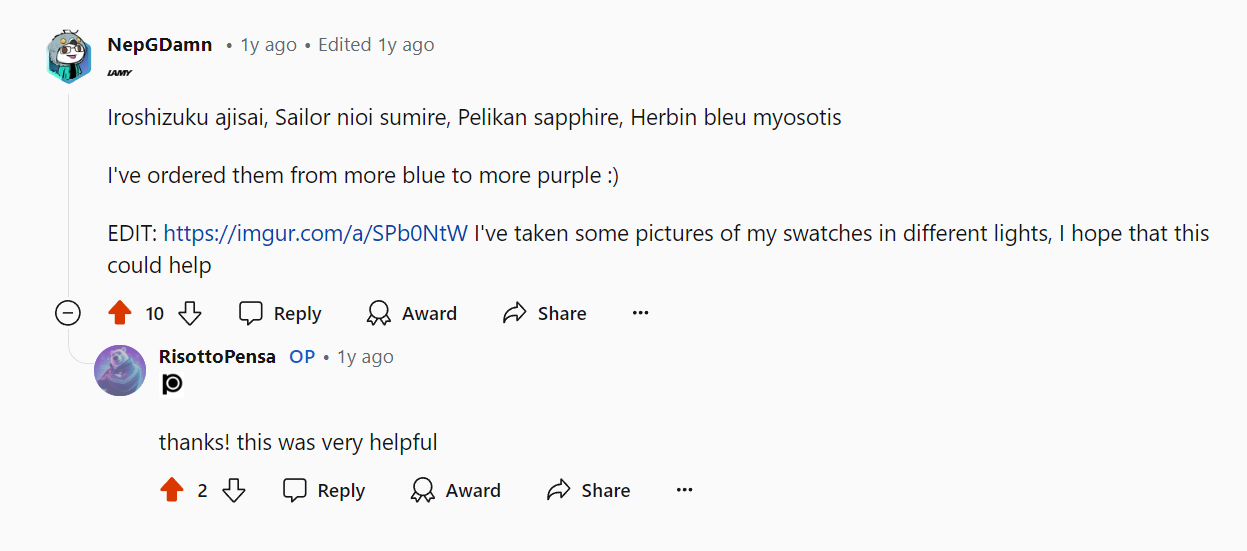
Task: Give an award to NepGDamn's comment
Action: (412, 314)
